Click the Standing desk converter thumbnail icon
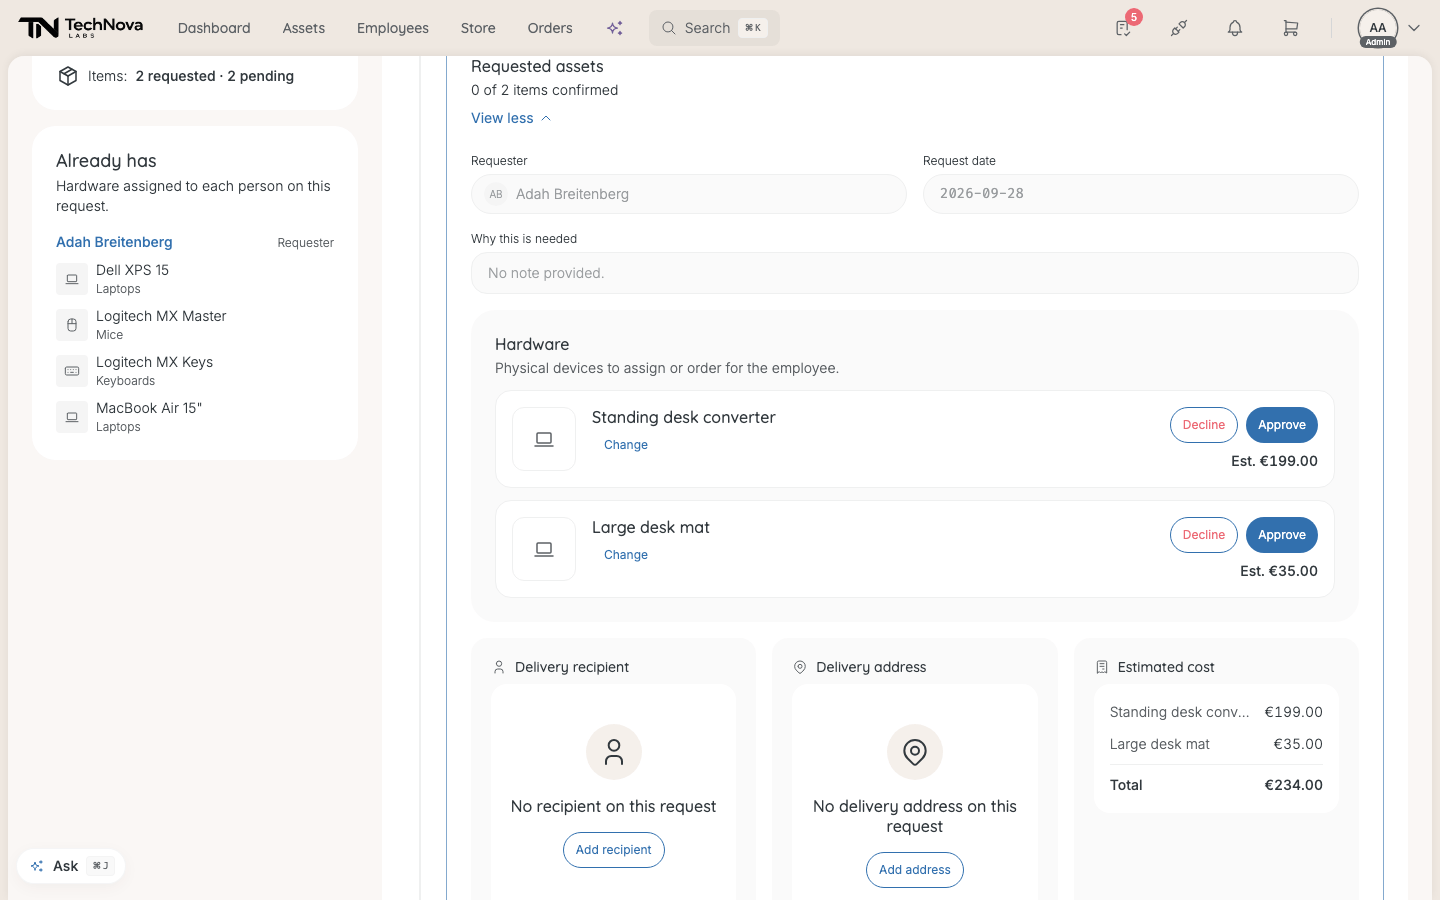The height and width of the screenshot is (900, 1440). pos(544,439)
